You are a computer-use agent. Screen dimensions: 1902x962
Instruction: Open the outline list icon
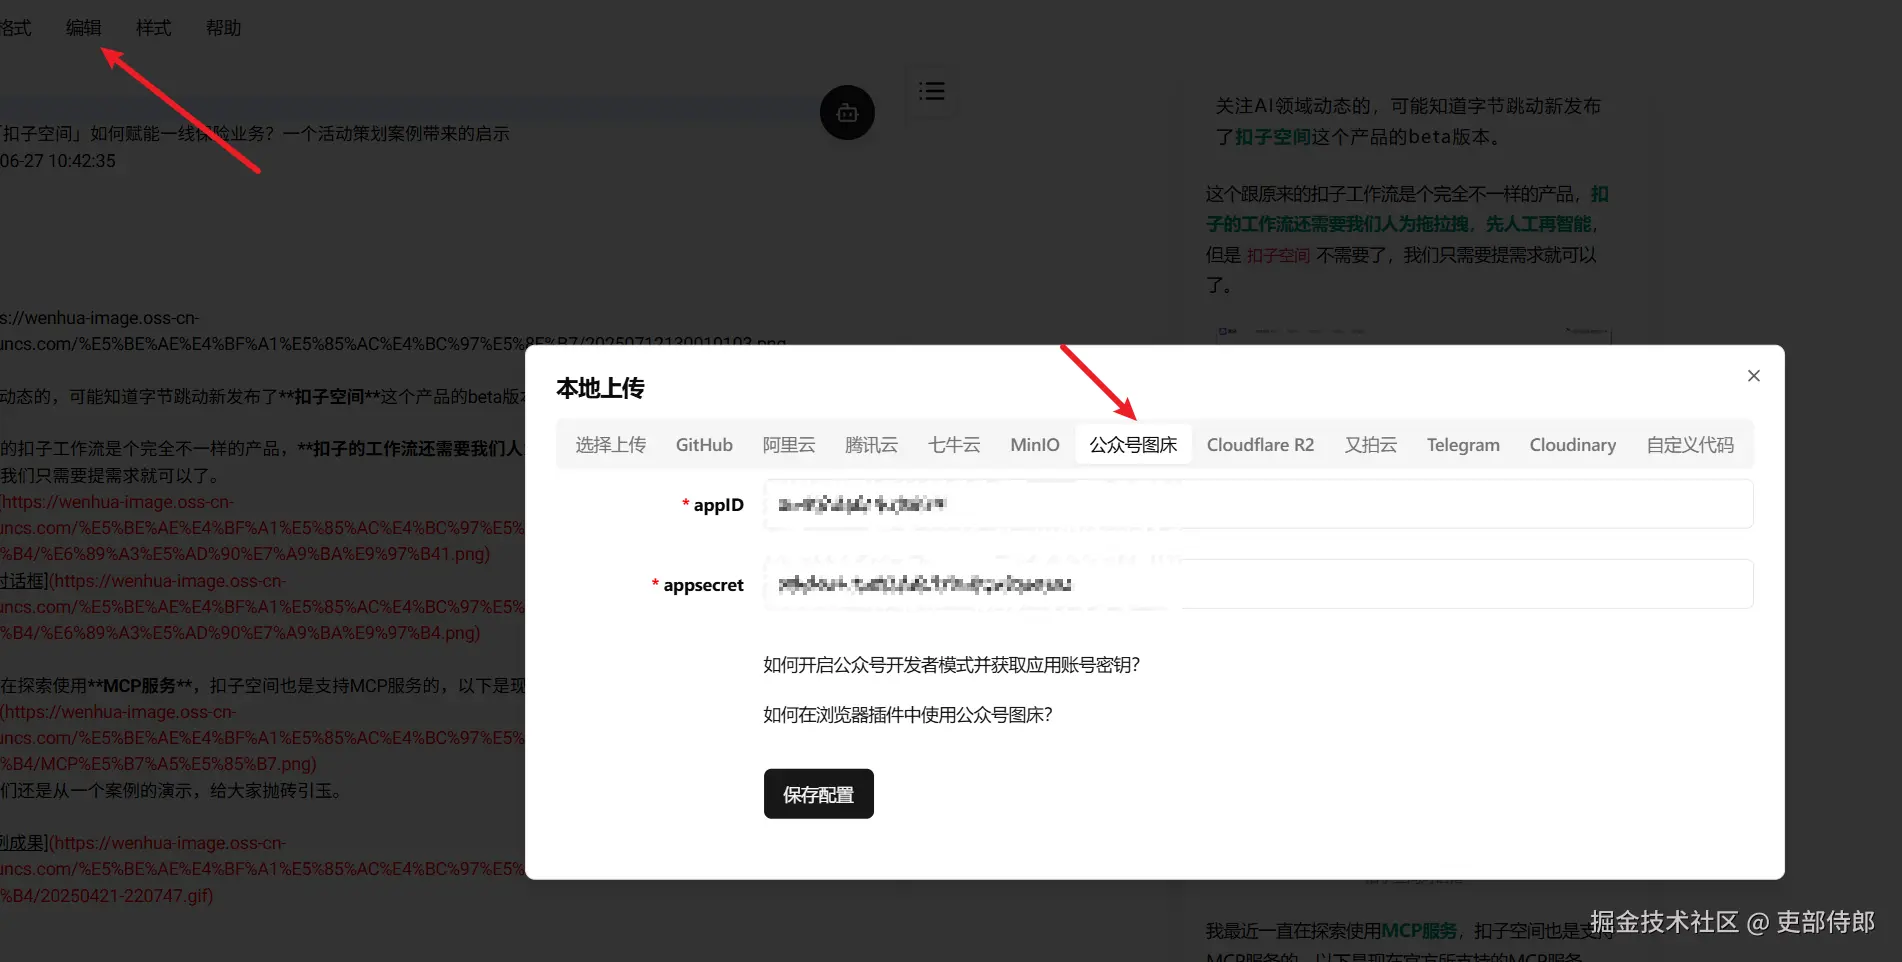(x=931, y=91)
